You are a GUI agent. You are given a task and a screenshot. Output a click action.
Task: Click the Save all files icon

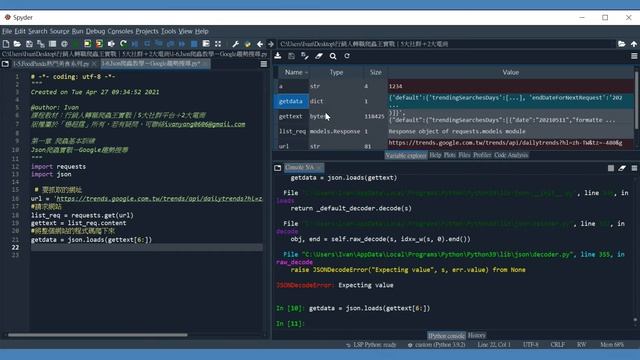[x=41, y=44]
